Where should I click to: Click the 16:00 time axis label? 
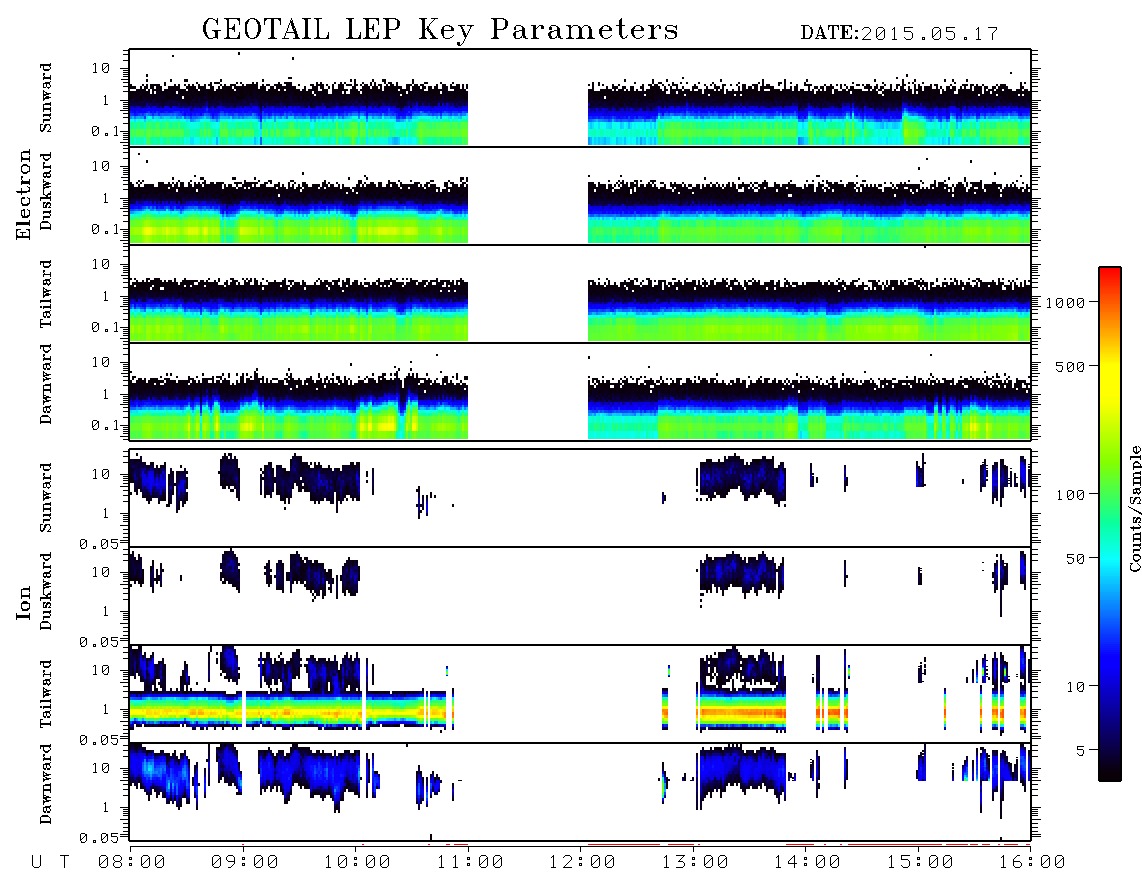coord(1032,863)
